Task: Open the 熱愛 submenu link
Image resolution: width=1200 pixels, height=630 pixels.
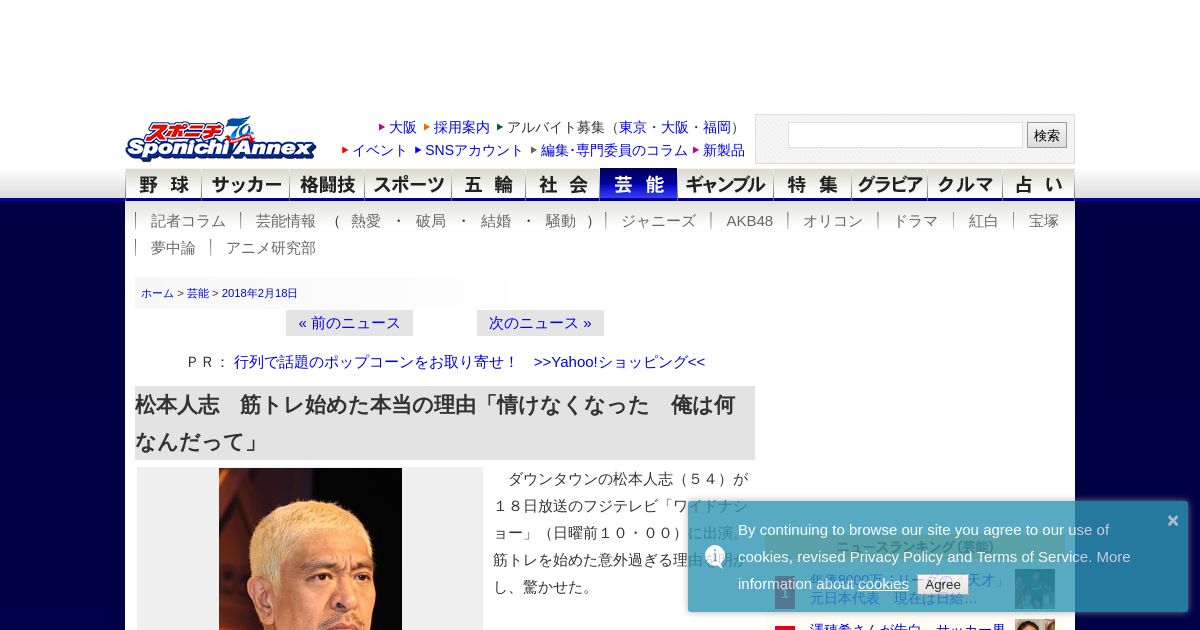Action: tap(366, 221)
